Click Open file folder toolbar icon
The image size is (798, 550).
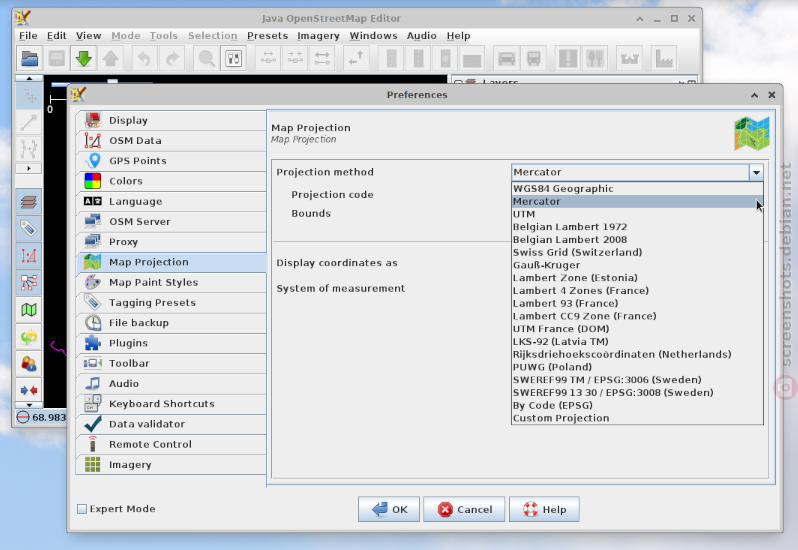[30, 59]
